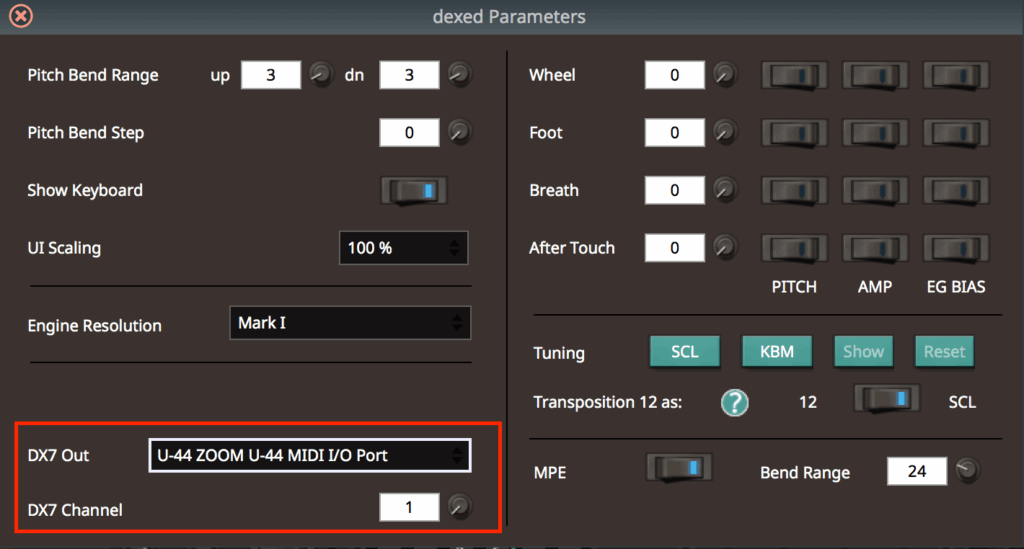Click the Foot controller range knob
The width and height of the screenshot is (1024, 549).
(724, 132)
